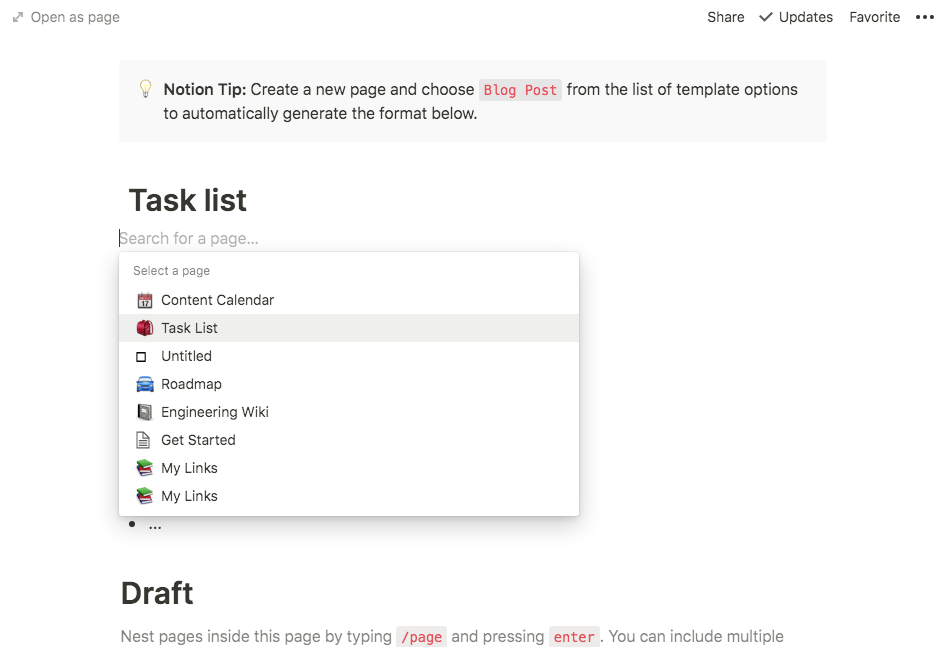Screen dimensions: 936x647
Task: Click the lightbulb icon in the Notion Tip callout
Action: pos(145,88)
